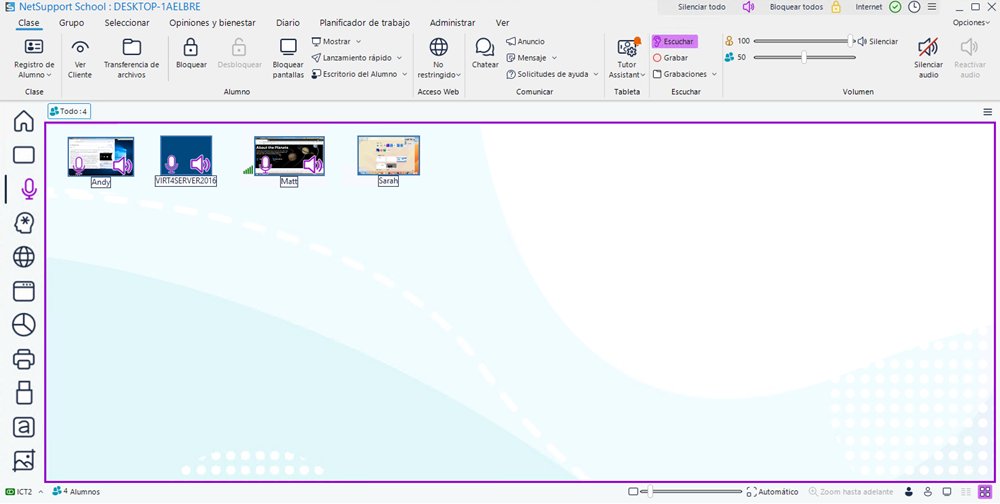
Task: Click Bloquear todos text
Action: tap(797, 7)
